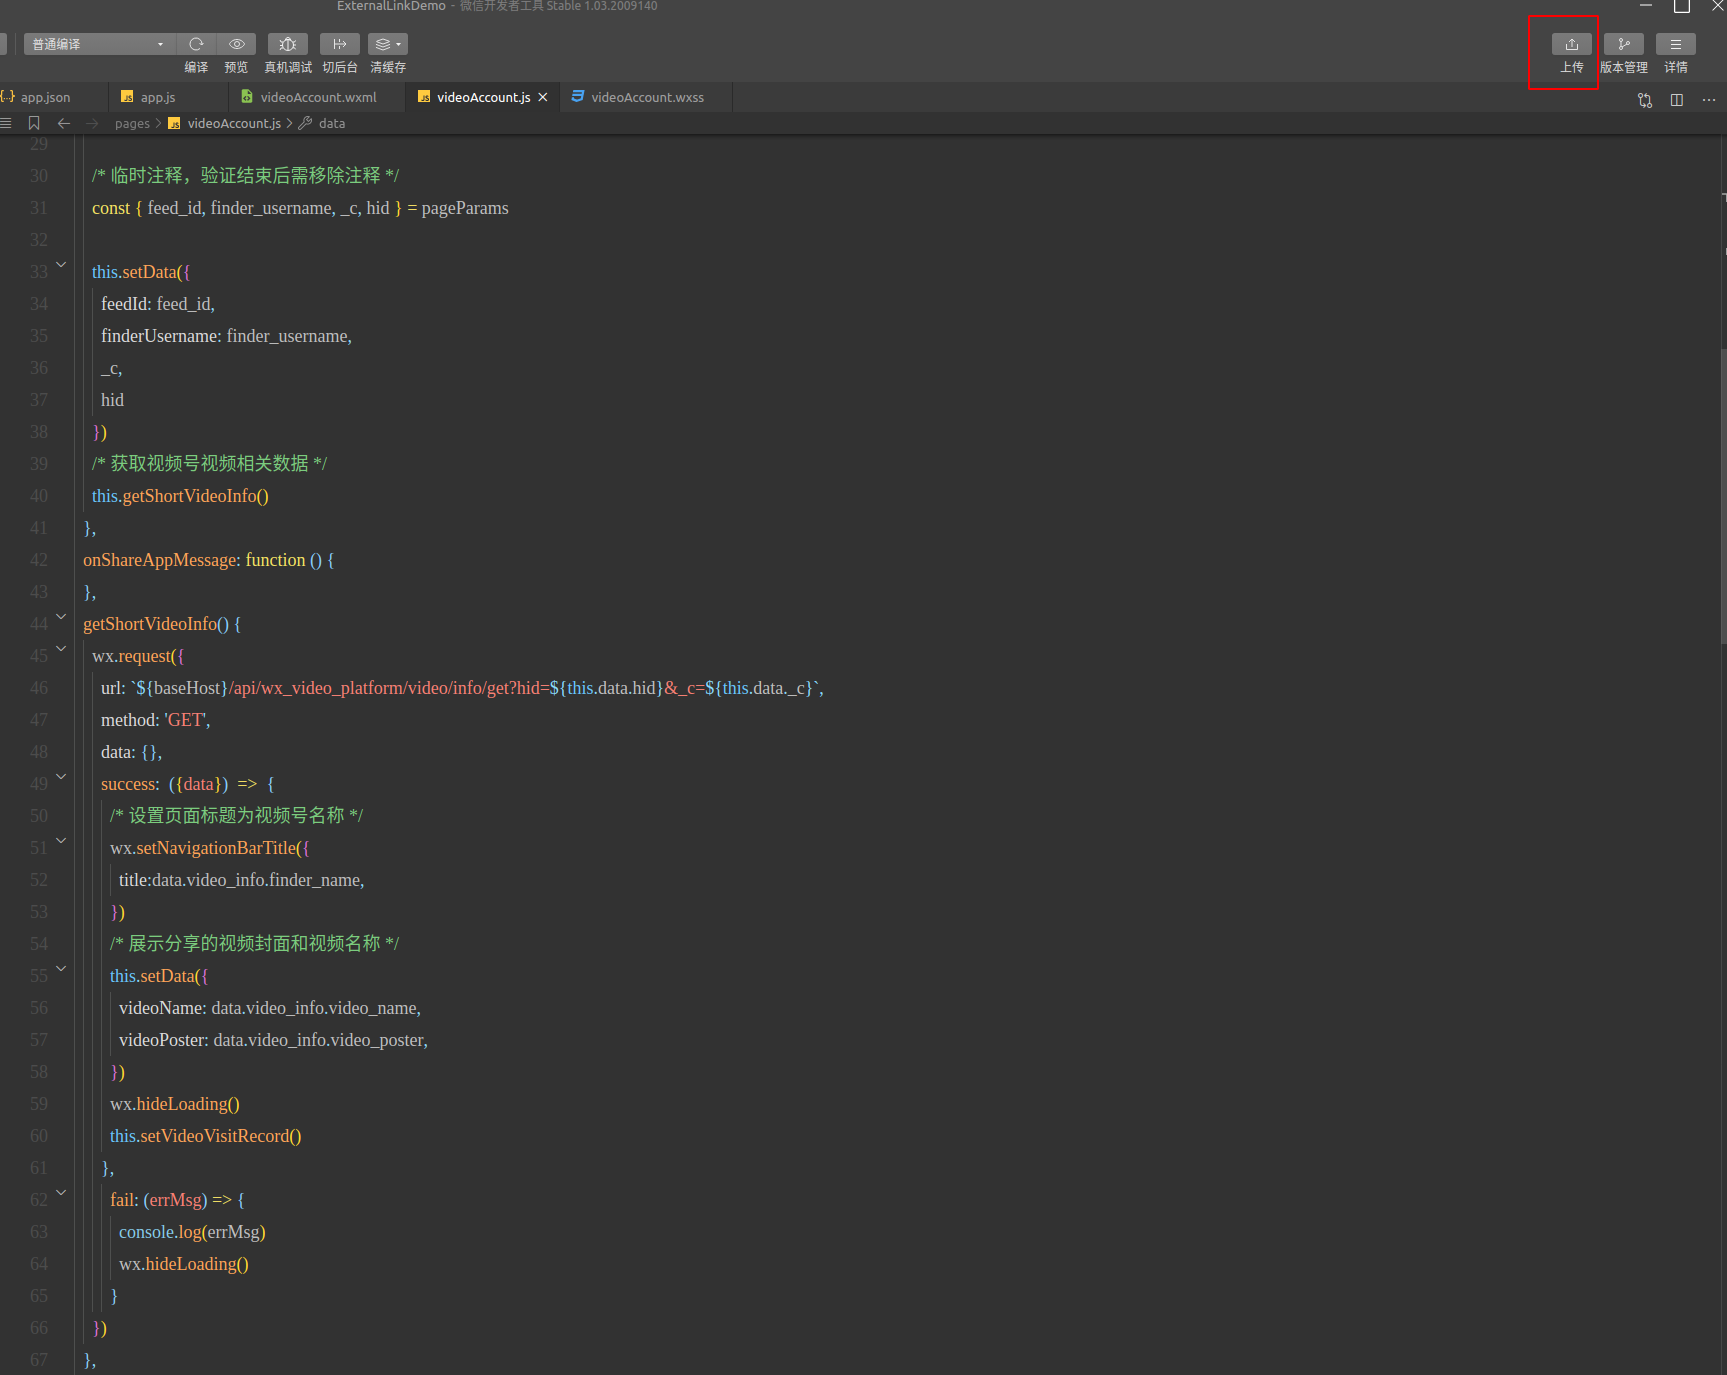The image size is (1727, 1375).
Task: Collapse the fold at line 55 setData
Action: click(x=61, y=969)
